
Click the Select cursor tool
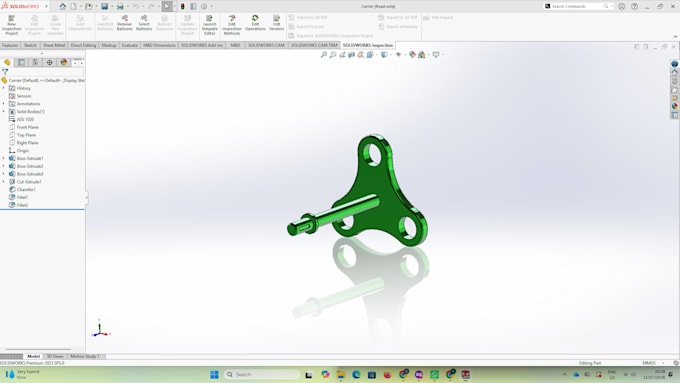[167, 7]
